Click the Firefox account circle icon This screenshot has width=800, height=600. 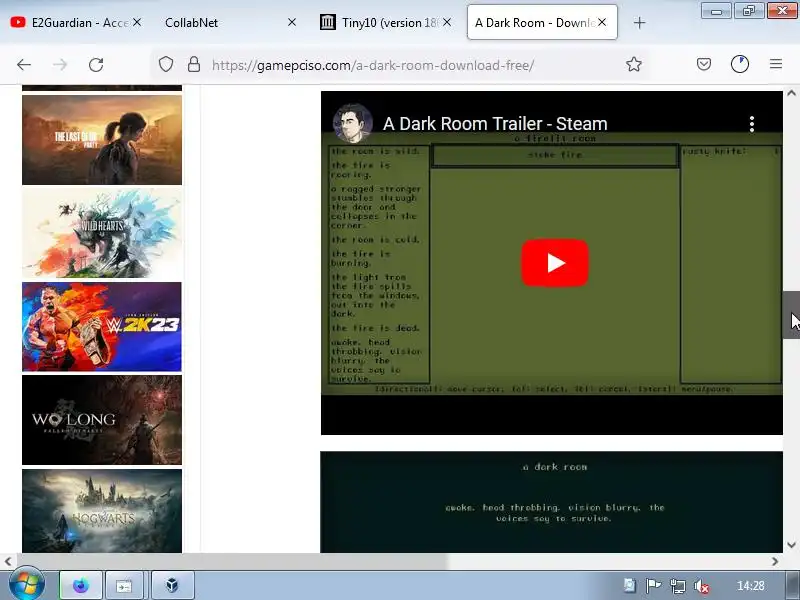click(x=740, y=64)
